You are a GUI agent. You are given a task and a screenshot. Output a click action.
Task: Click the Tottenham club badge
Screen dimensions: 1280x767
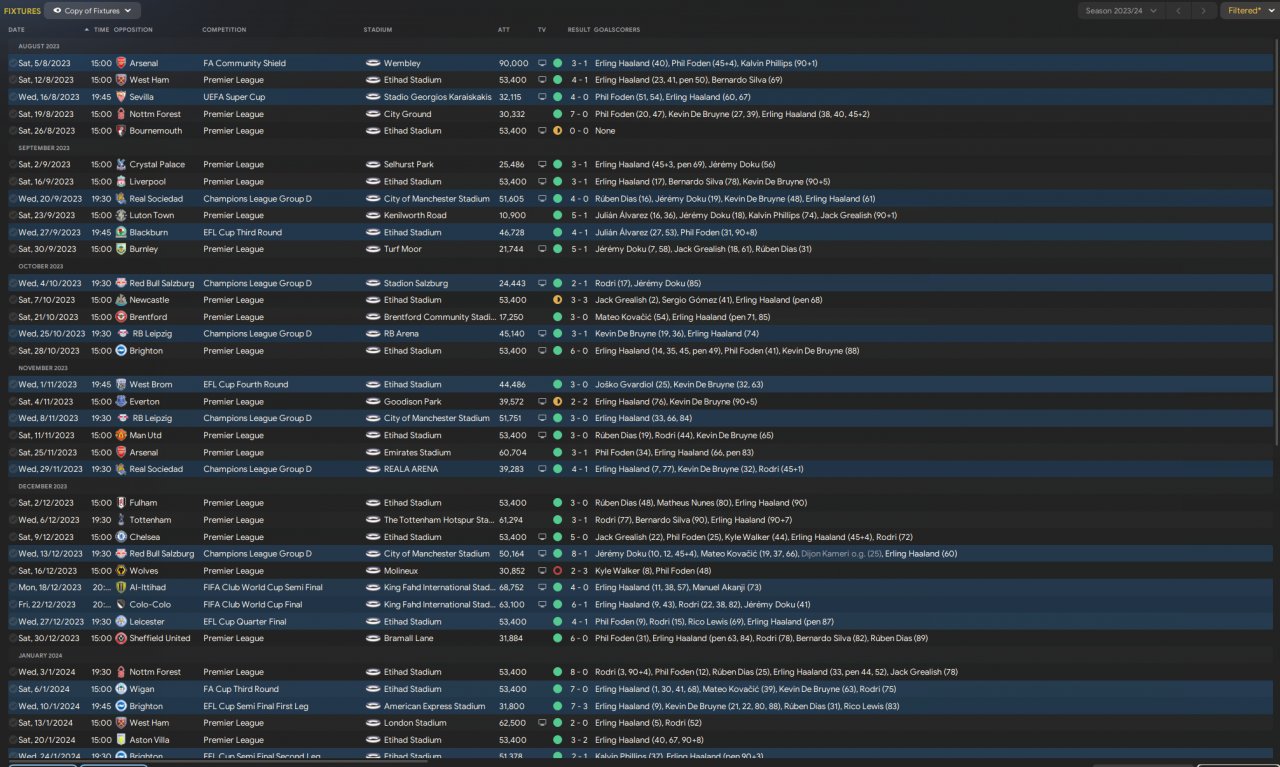point(121,520)
